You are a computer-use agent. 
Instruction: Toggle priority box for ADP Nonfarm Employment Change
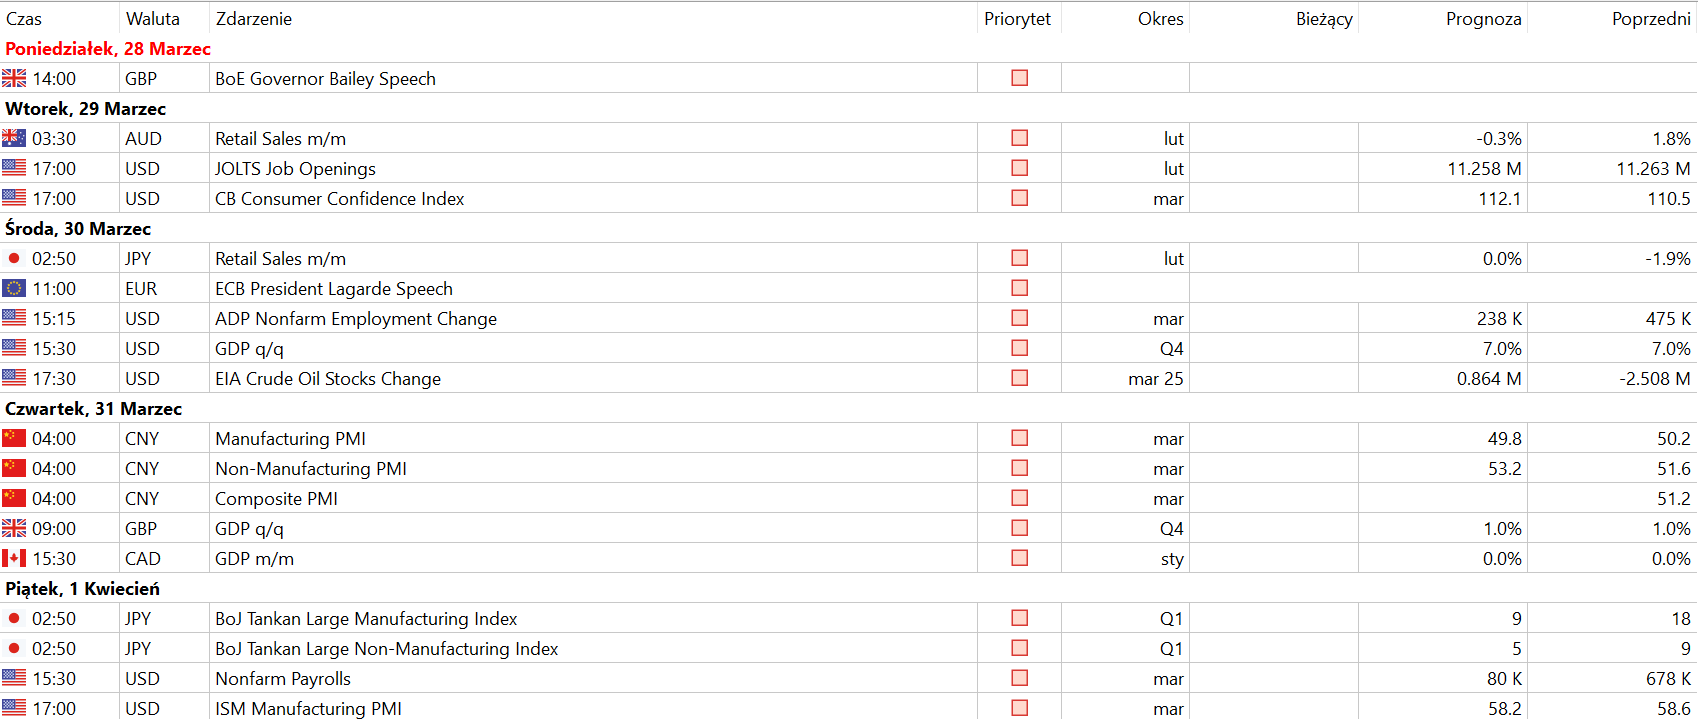coord(1020,318)
